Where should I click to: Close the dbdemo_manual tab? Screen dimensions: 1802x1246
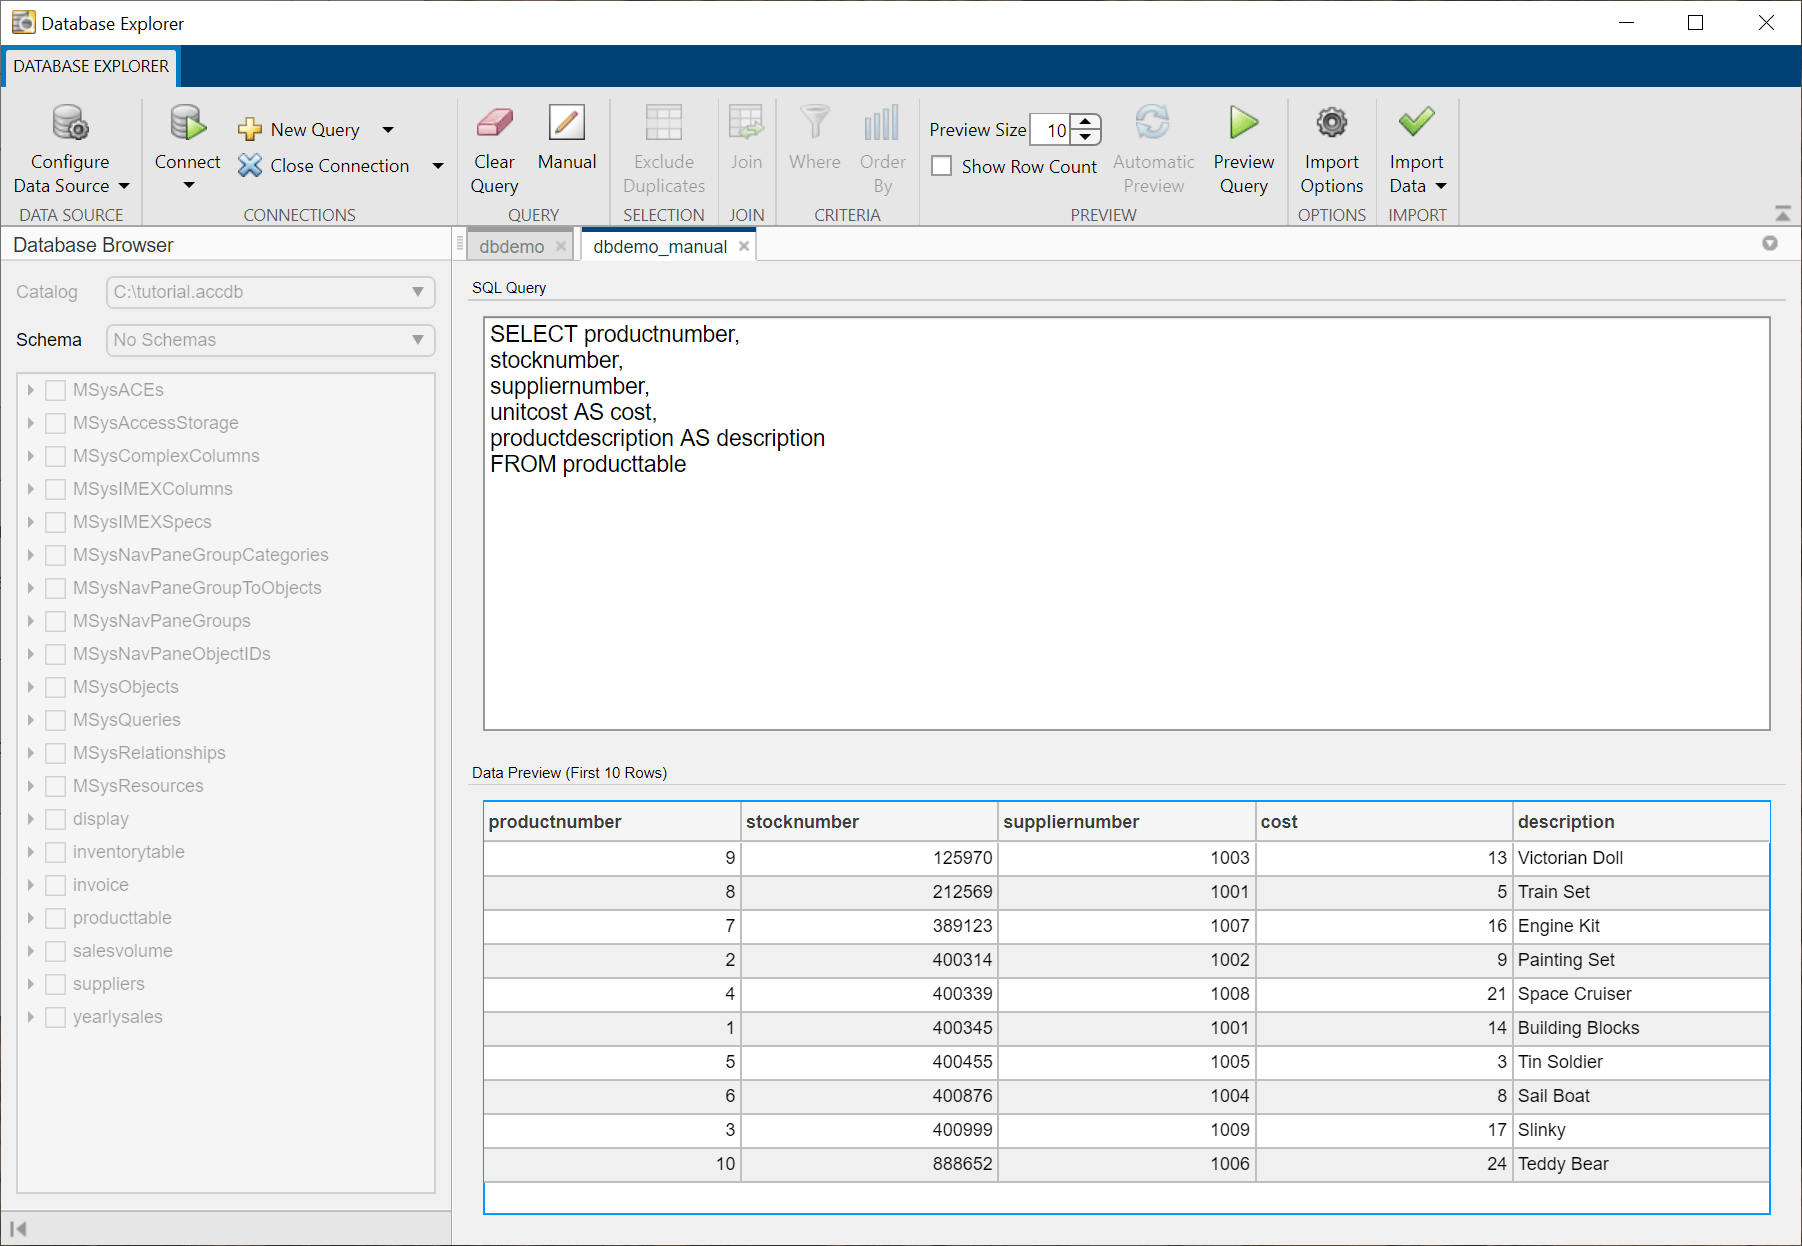click(x=744, y=247)
